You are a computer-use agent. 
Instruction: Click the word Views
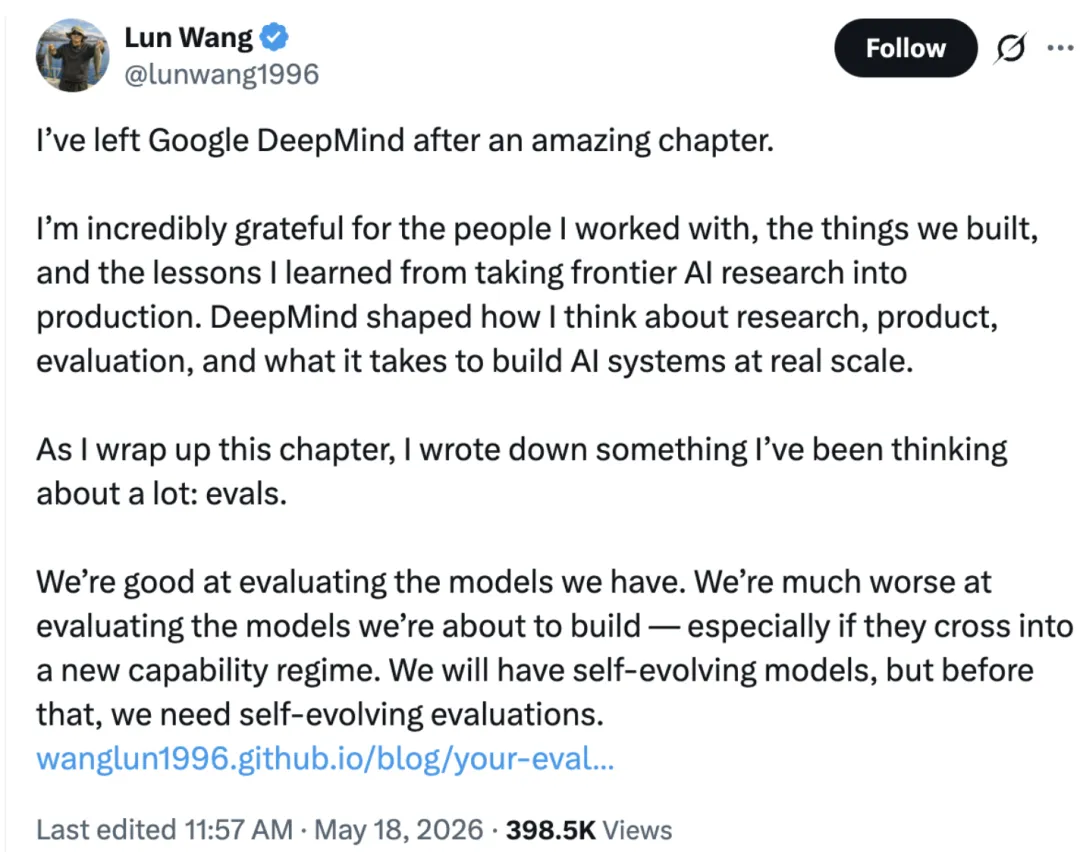[x=637, y=830]
